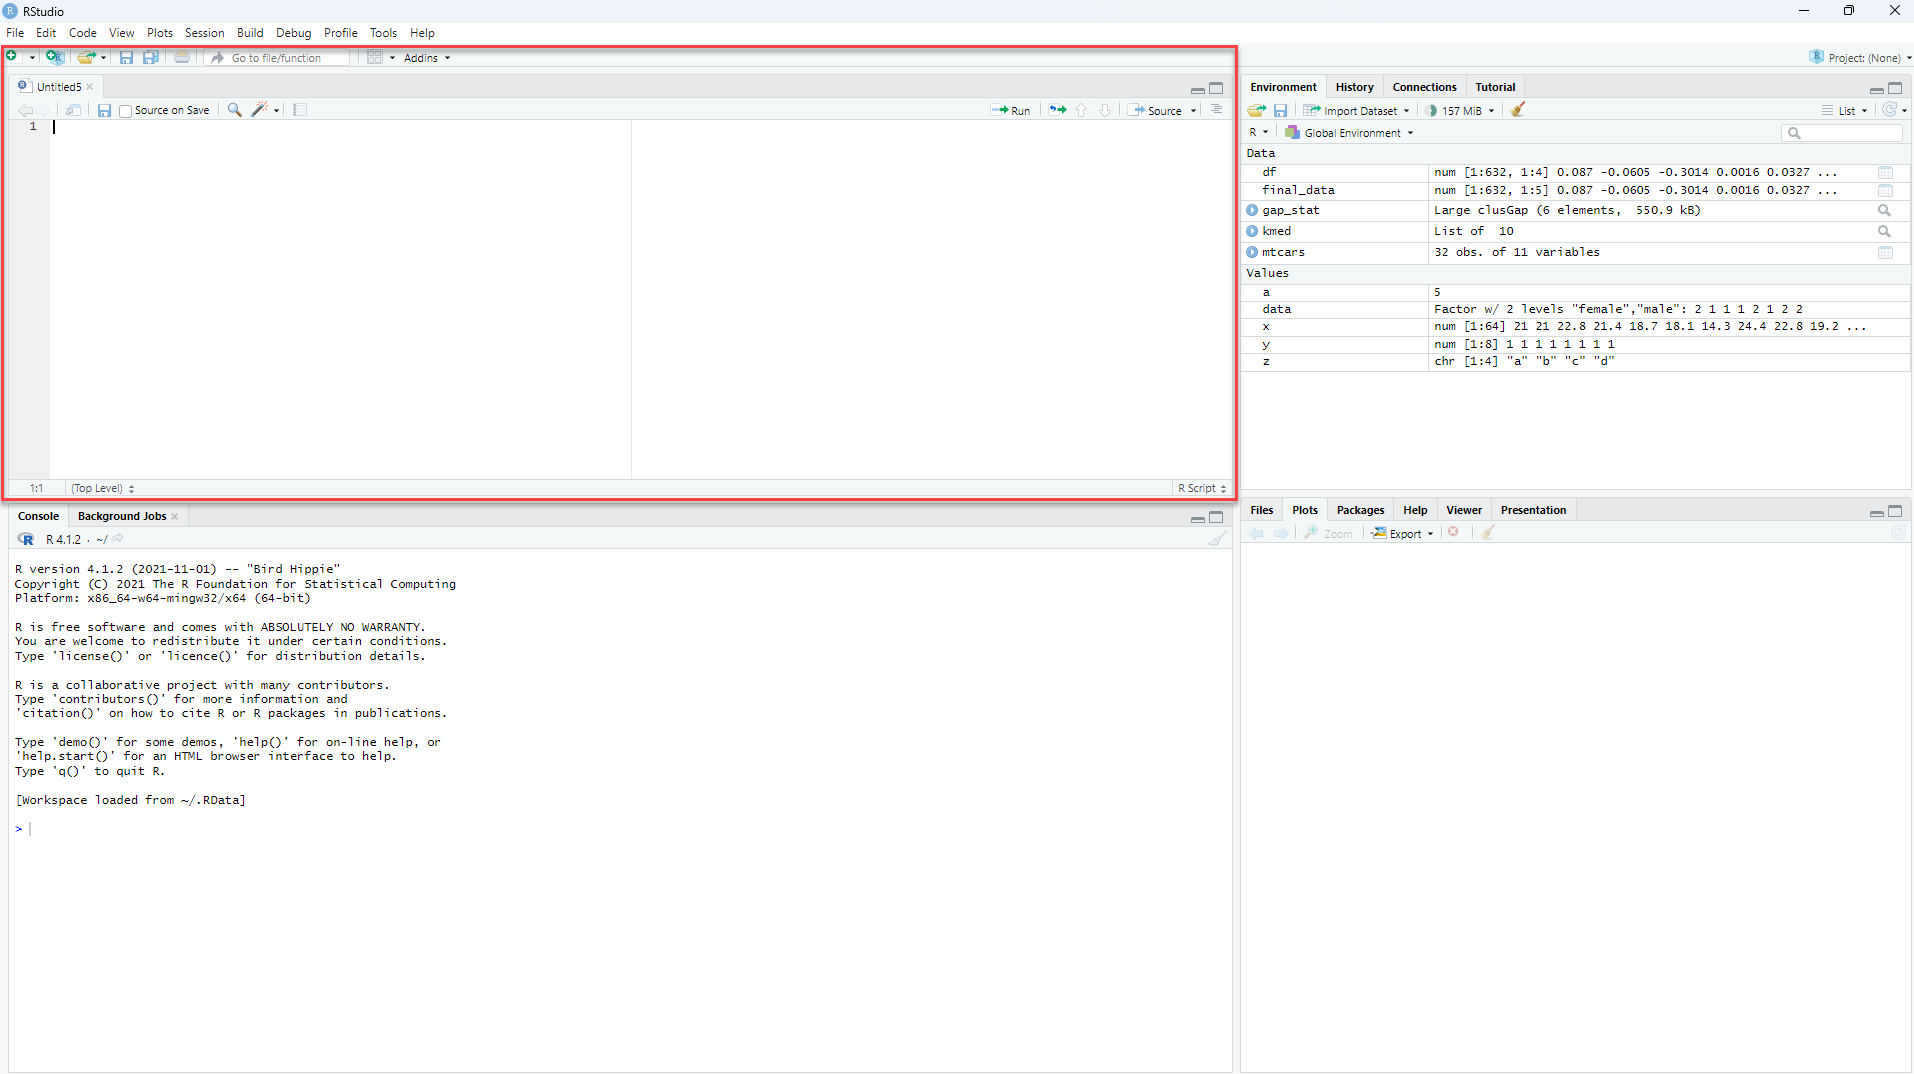Viewport: 1914px width, 1074px height.
Task: Inspect the gap_stat object with its magnifier icon
Action: (1884, 210)
